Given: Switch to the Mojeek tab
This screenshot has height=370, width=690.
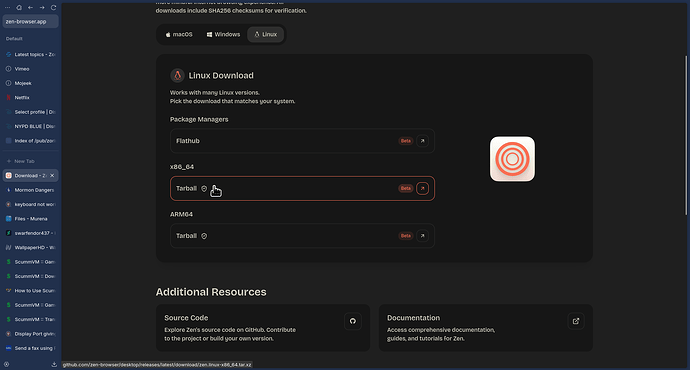Looking at the screenshot, I should (x=30, y=83).
